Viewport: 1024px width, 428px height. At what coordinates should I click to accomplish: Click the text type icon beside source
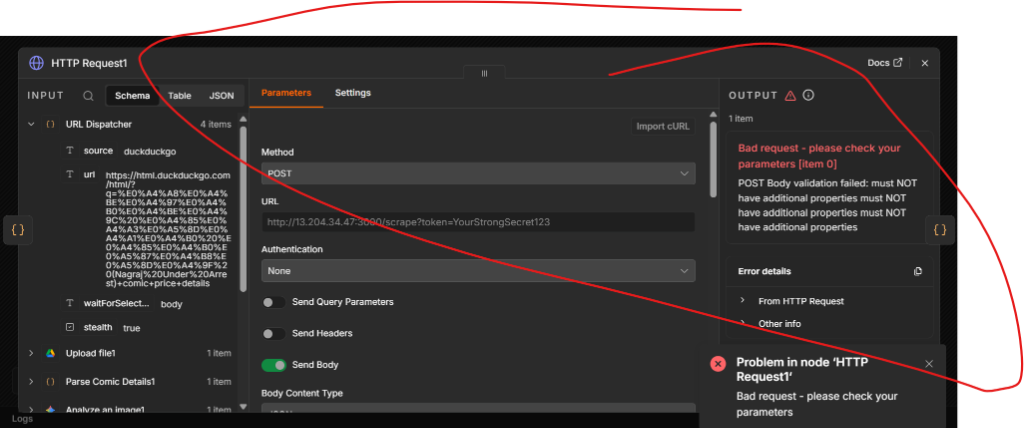(x=70, y=151)
